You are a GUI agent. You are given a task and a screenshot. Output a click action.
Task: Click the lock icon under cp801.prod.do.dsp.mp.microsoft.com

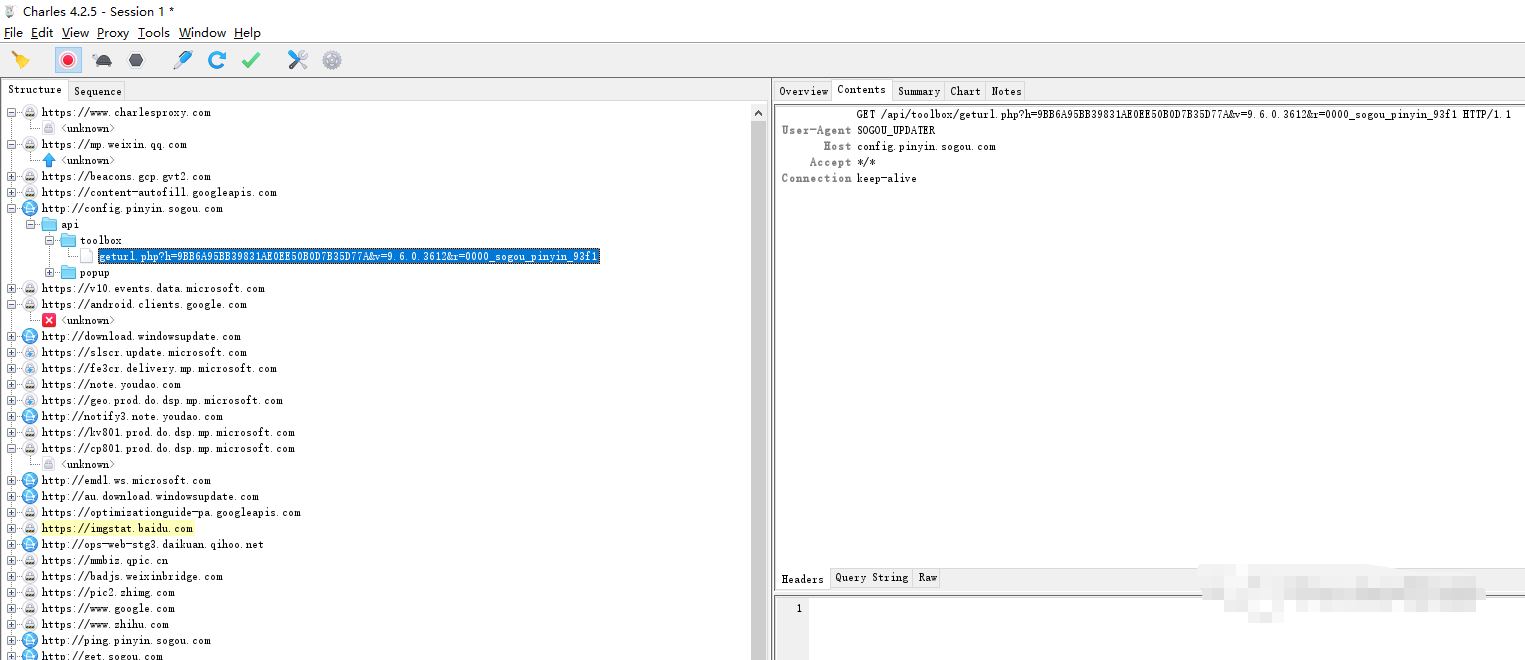point(49,464)
